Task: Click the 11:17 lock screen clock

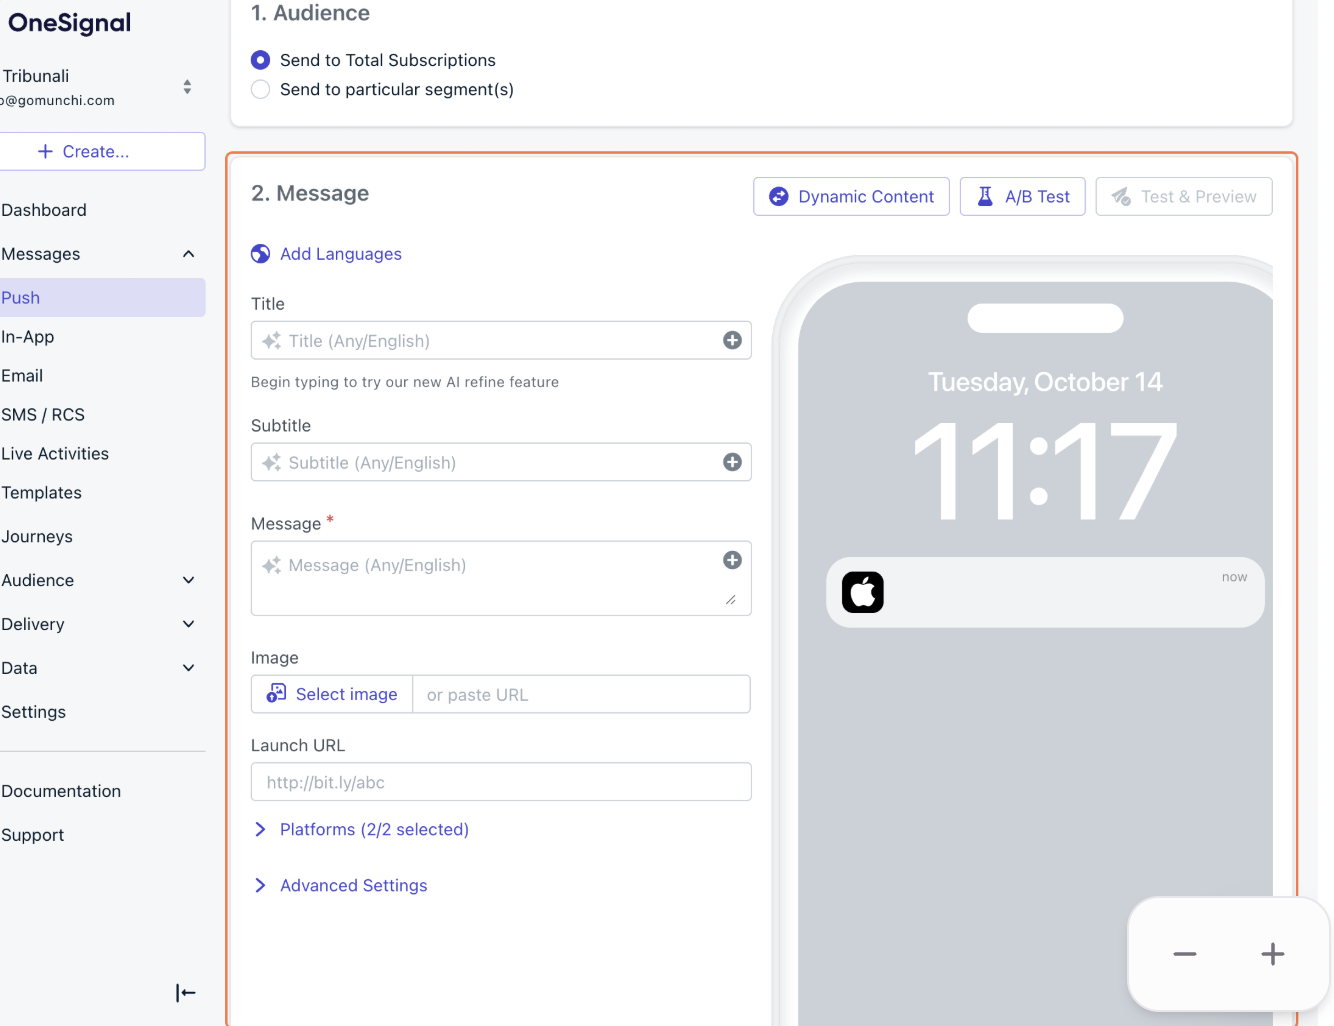Action: [x=1045, y=472]
